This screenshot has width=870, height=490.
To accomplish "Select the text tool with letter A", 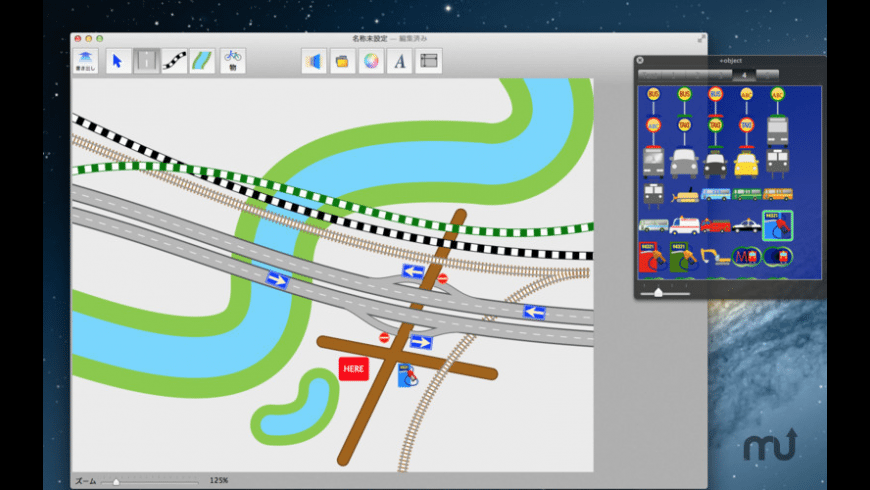I will tap(400, 61).
